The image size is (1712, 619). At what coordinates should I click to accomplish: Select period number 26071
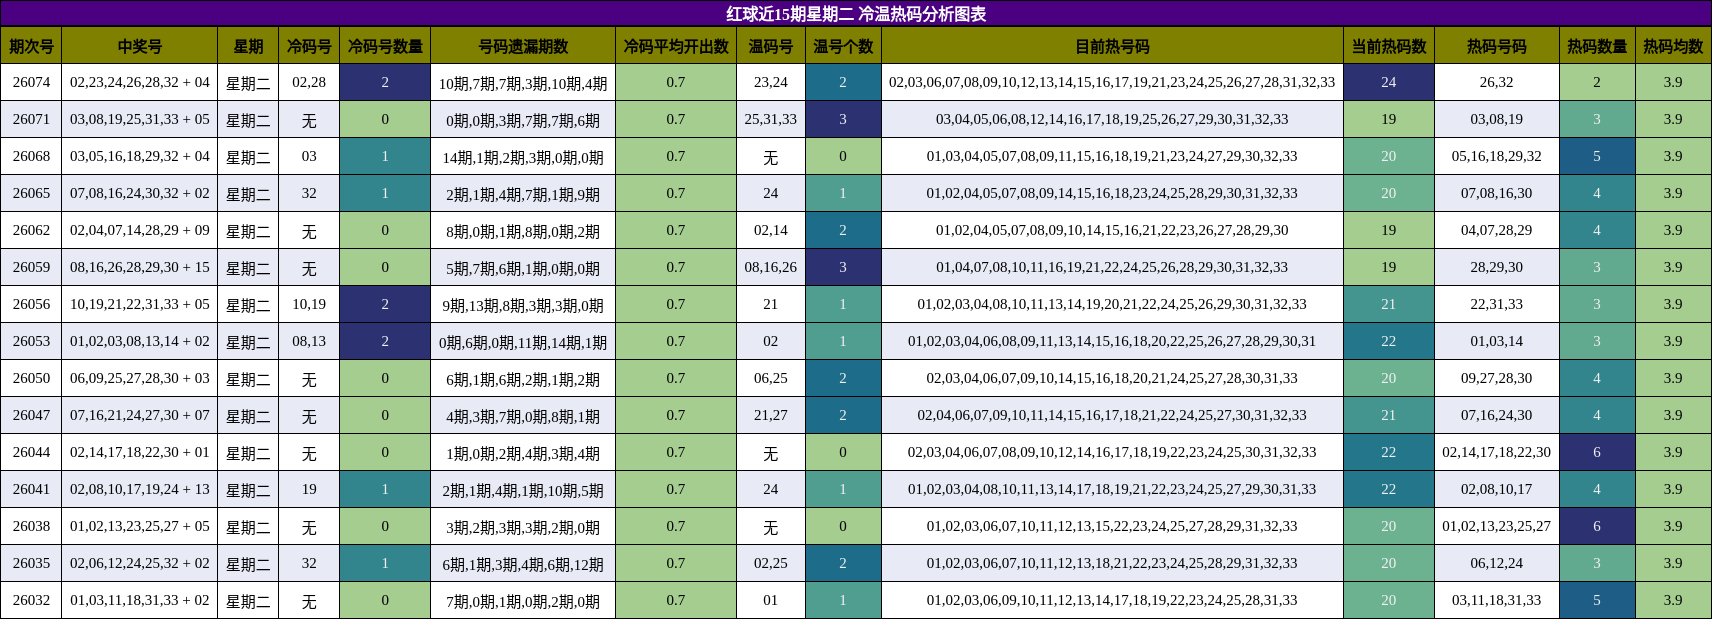click(31, 119)
